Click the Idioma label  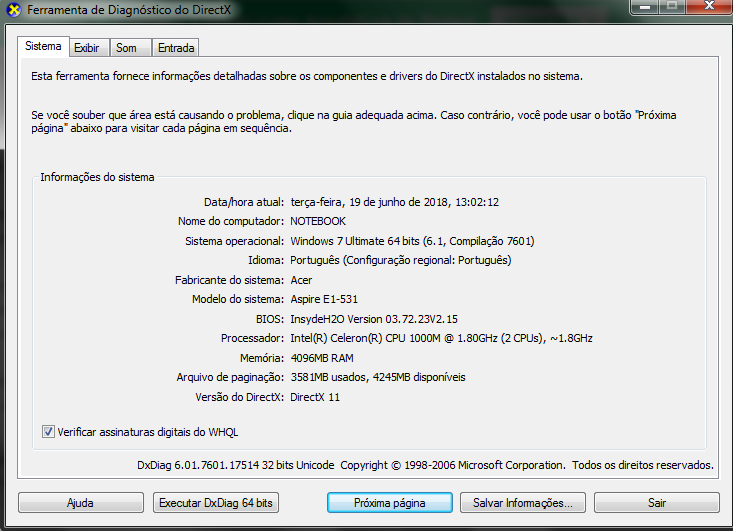click(x=266, y=260)
